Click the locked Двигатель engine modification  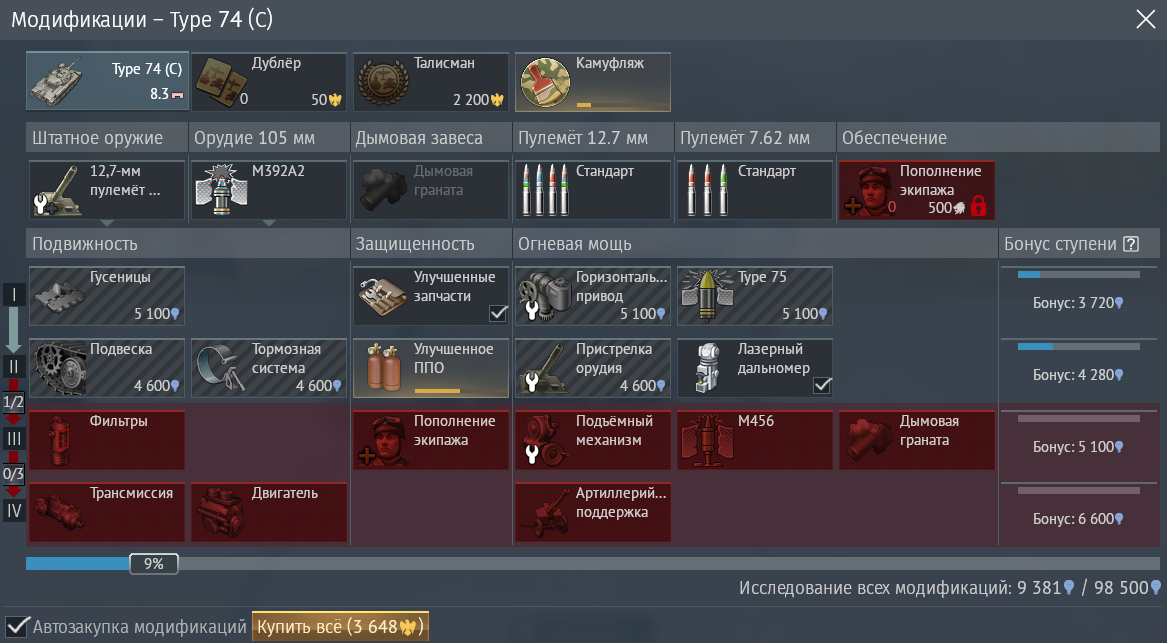pyautogui.click(x=269, y=512)
